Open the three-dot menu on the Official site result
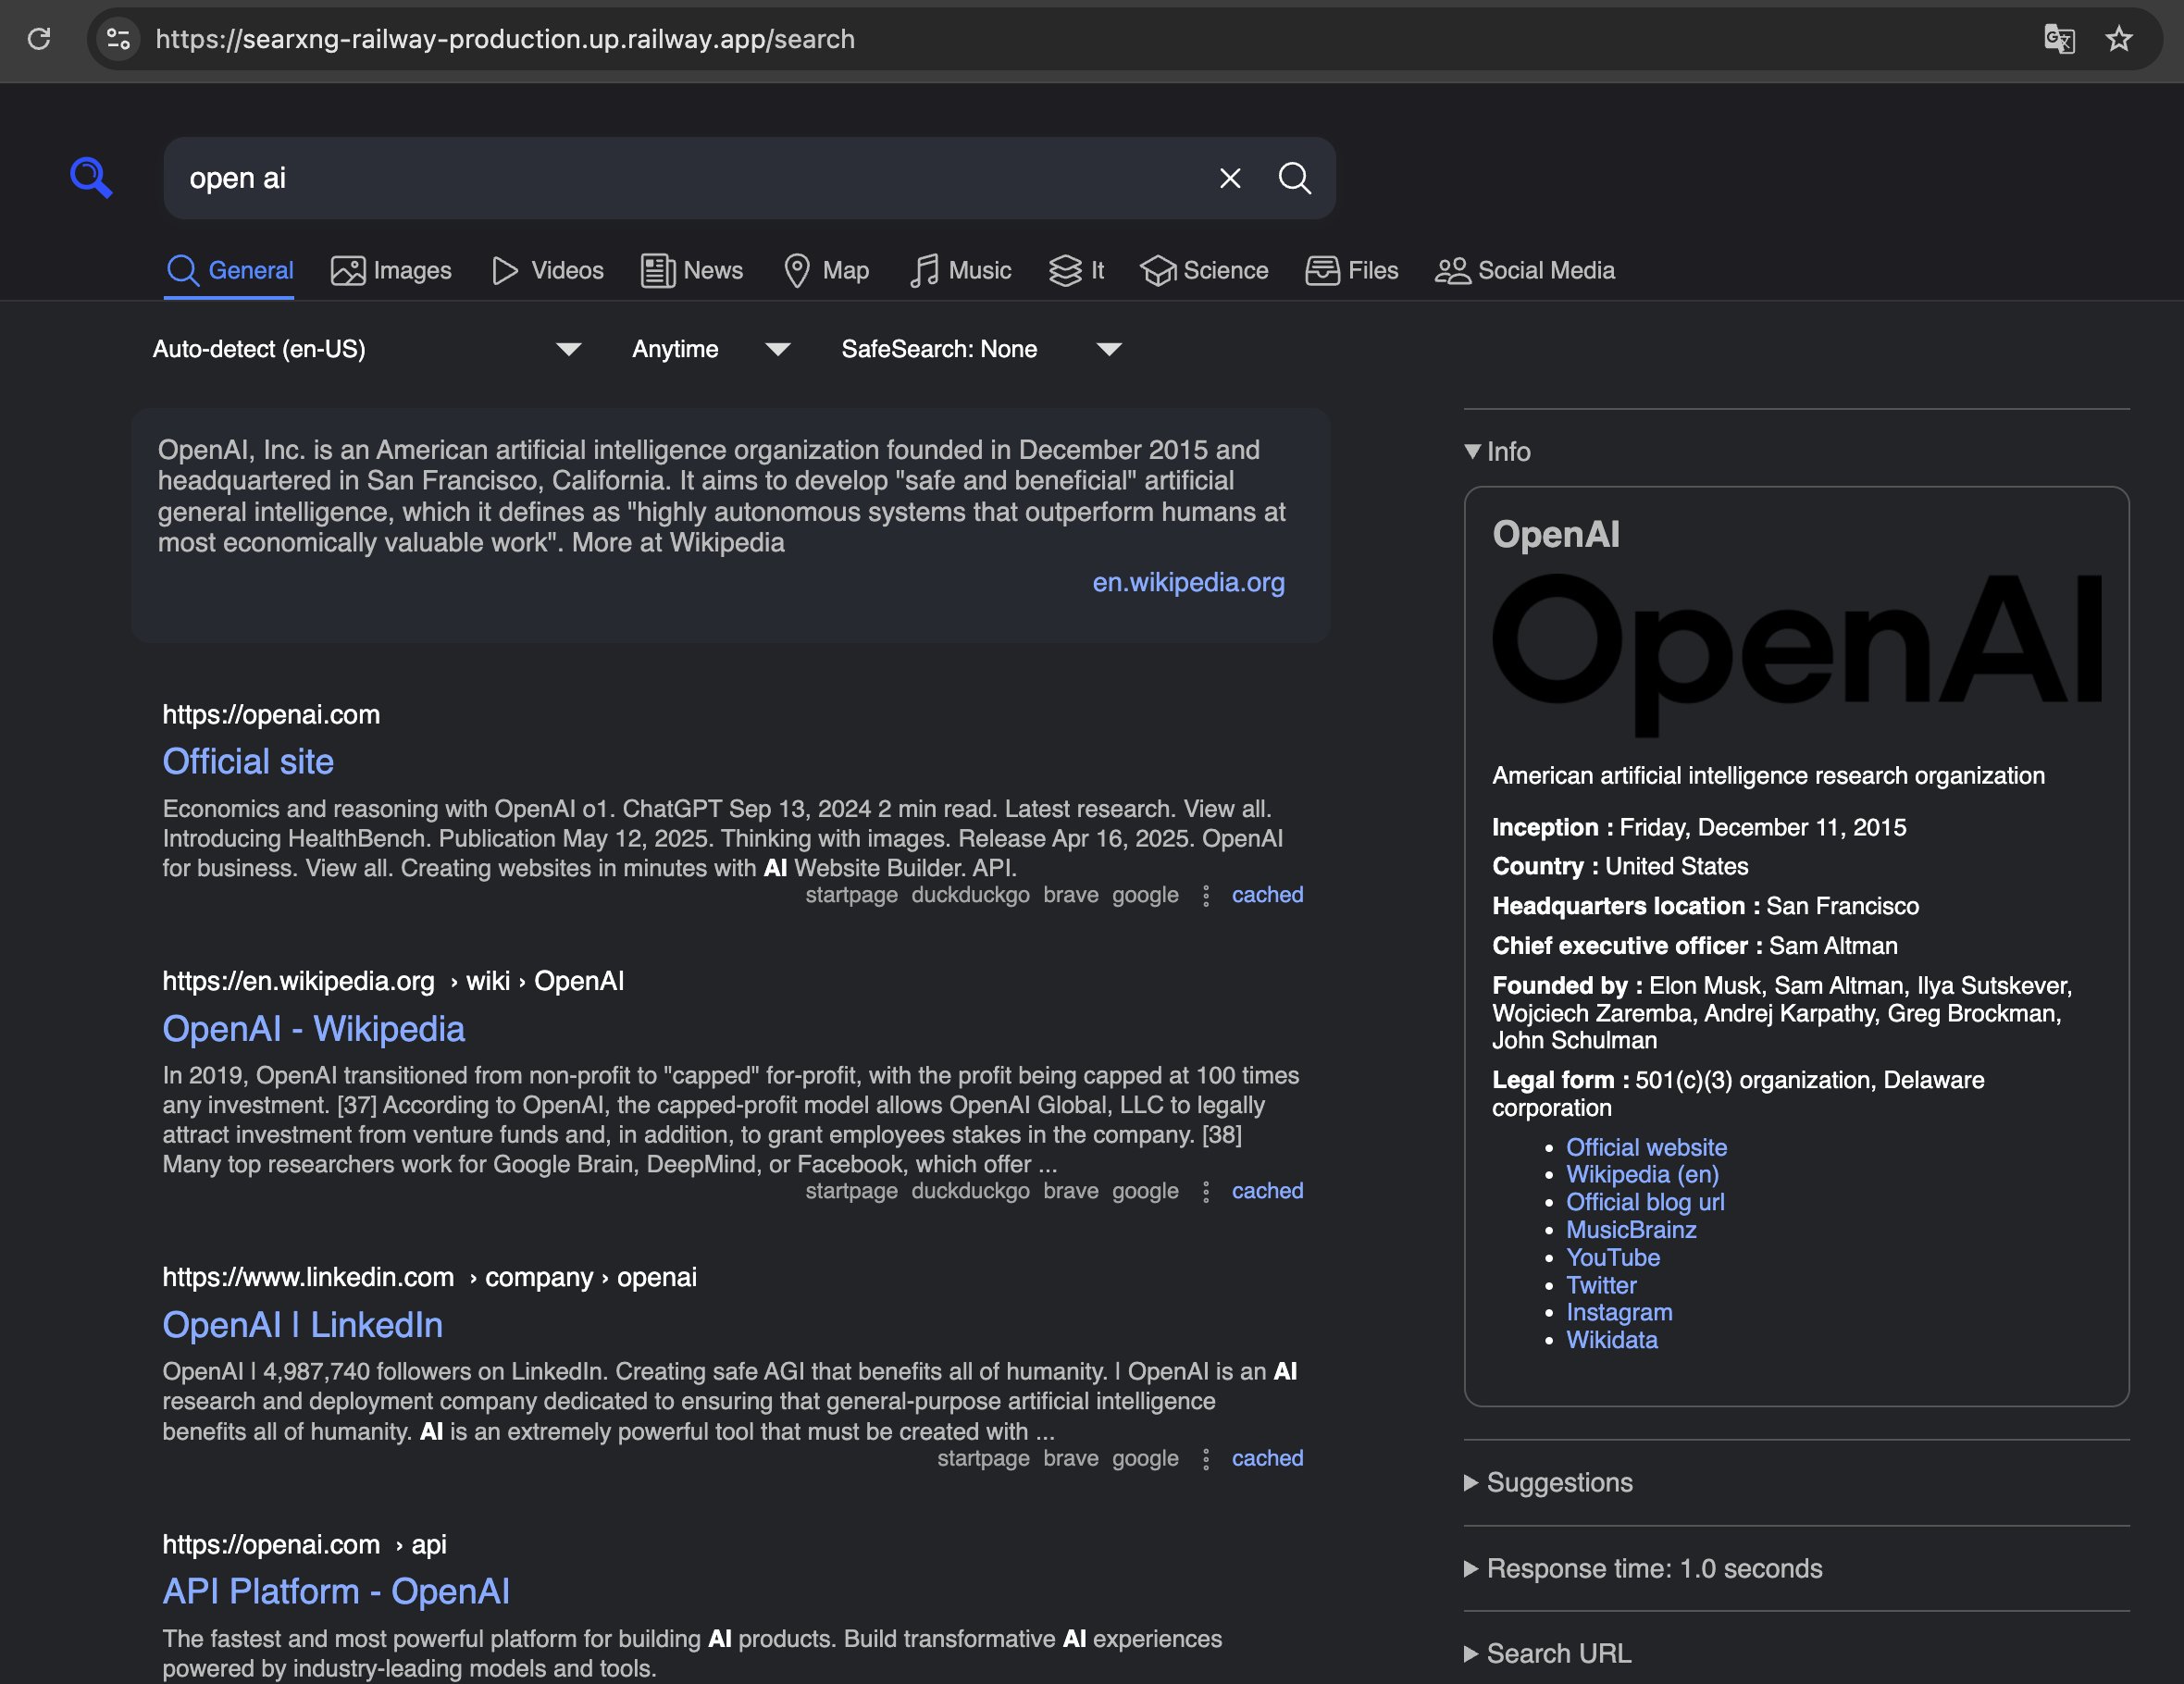 point(1205,895)
